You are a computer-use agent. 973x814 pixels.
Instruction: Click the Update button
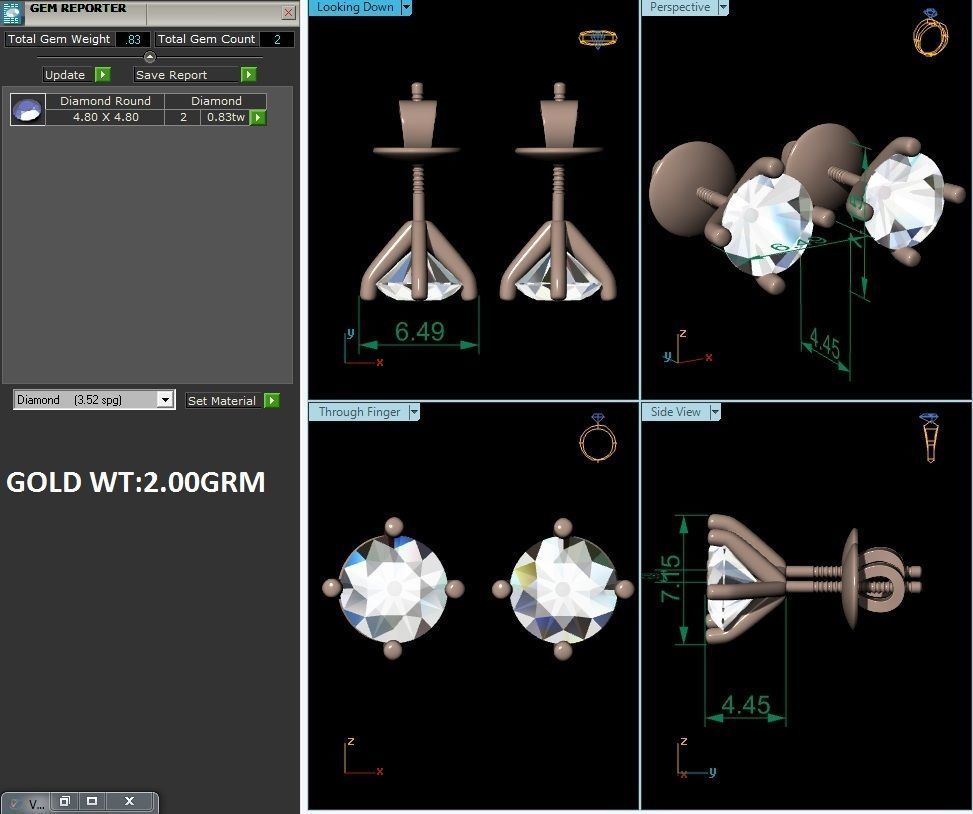click(67, 74)
